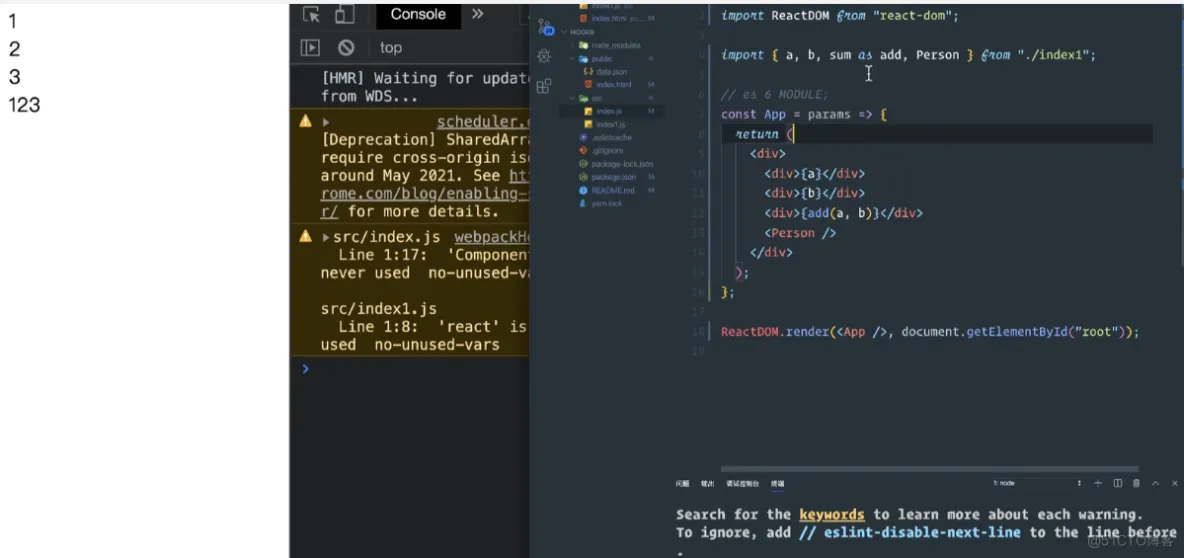Show more DevTools tabs chevron
This screenshot has width=1184, height=558.
[477, 14]
